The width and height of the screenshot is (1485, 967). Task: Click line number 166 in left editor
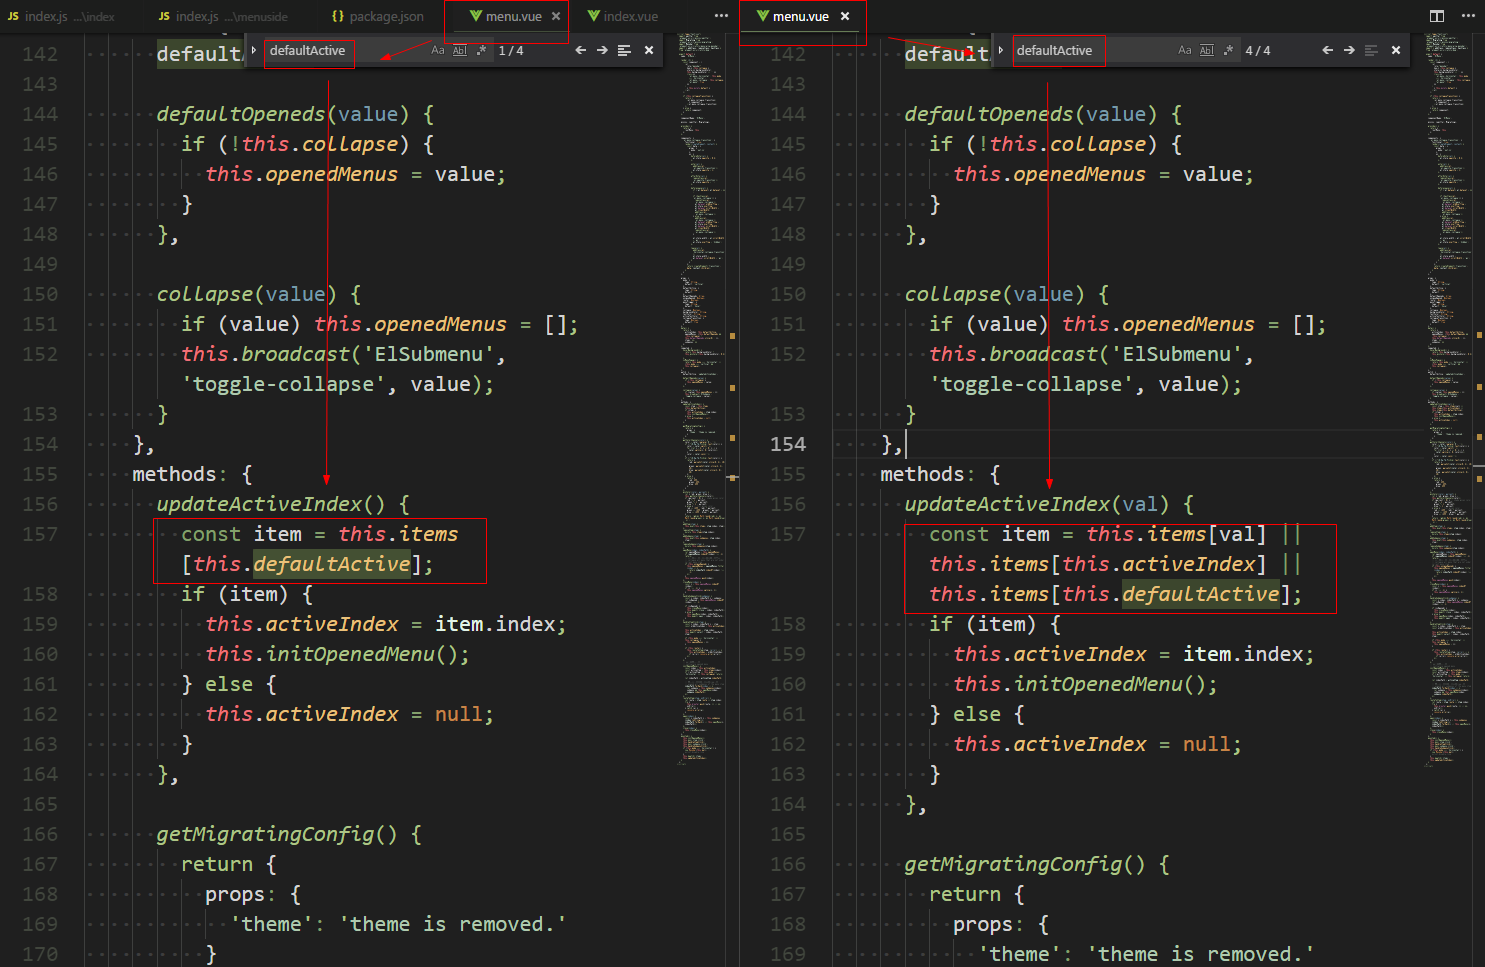coord(40,834)
